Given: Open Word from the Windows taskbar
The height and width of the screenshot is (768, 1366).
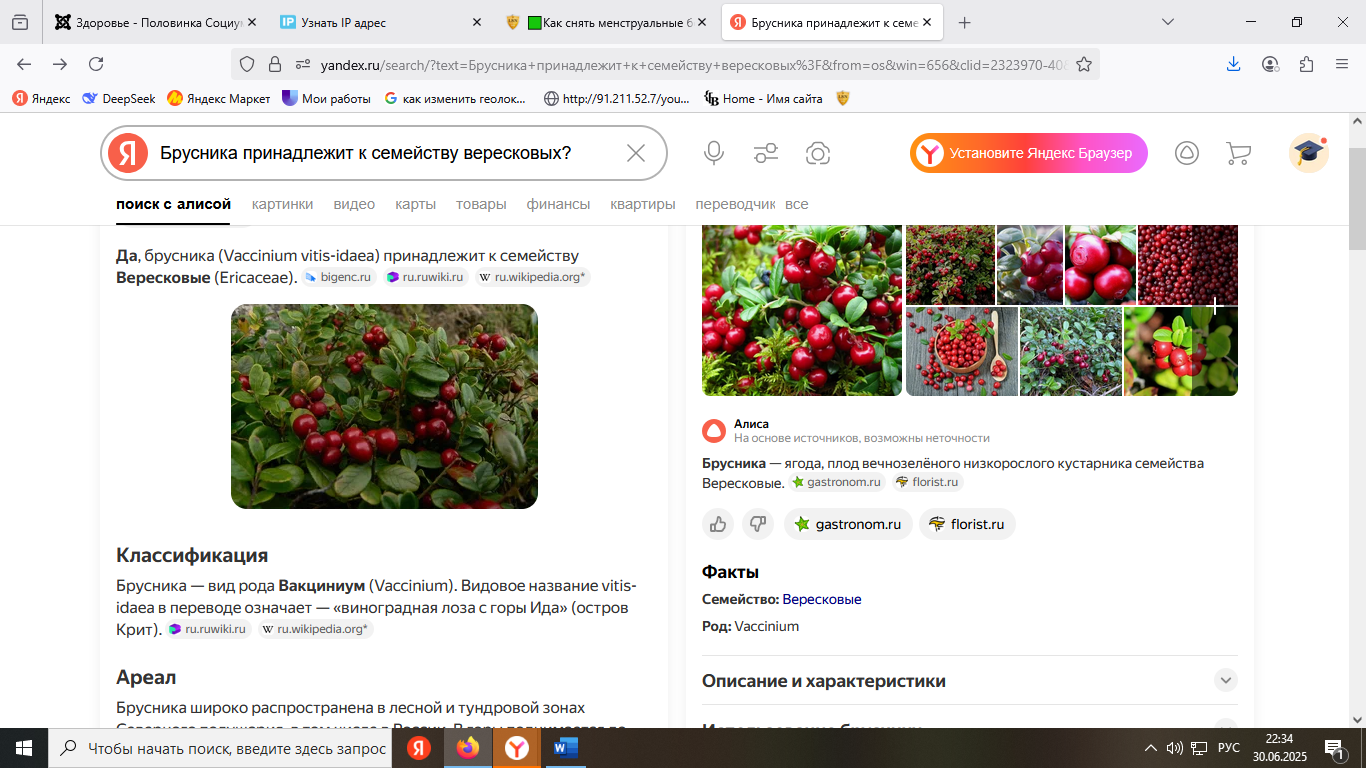Looking at the screenshot, I should pos(565,748).
